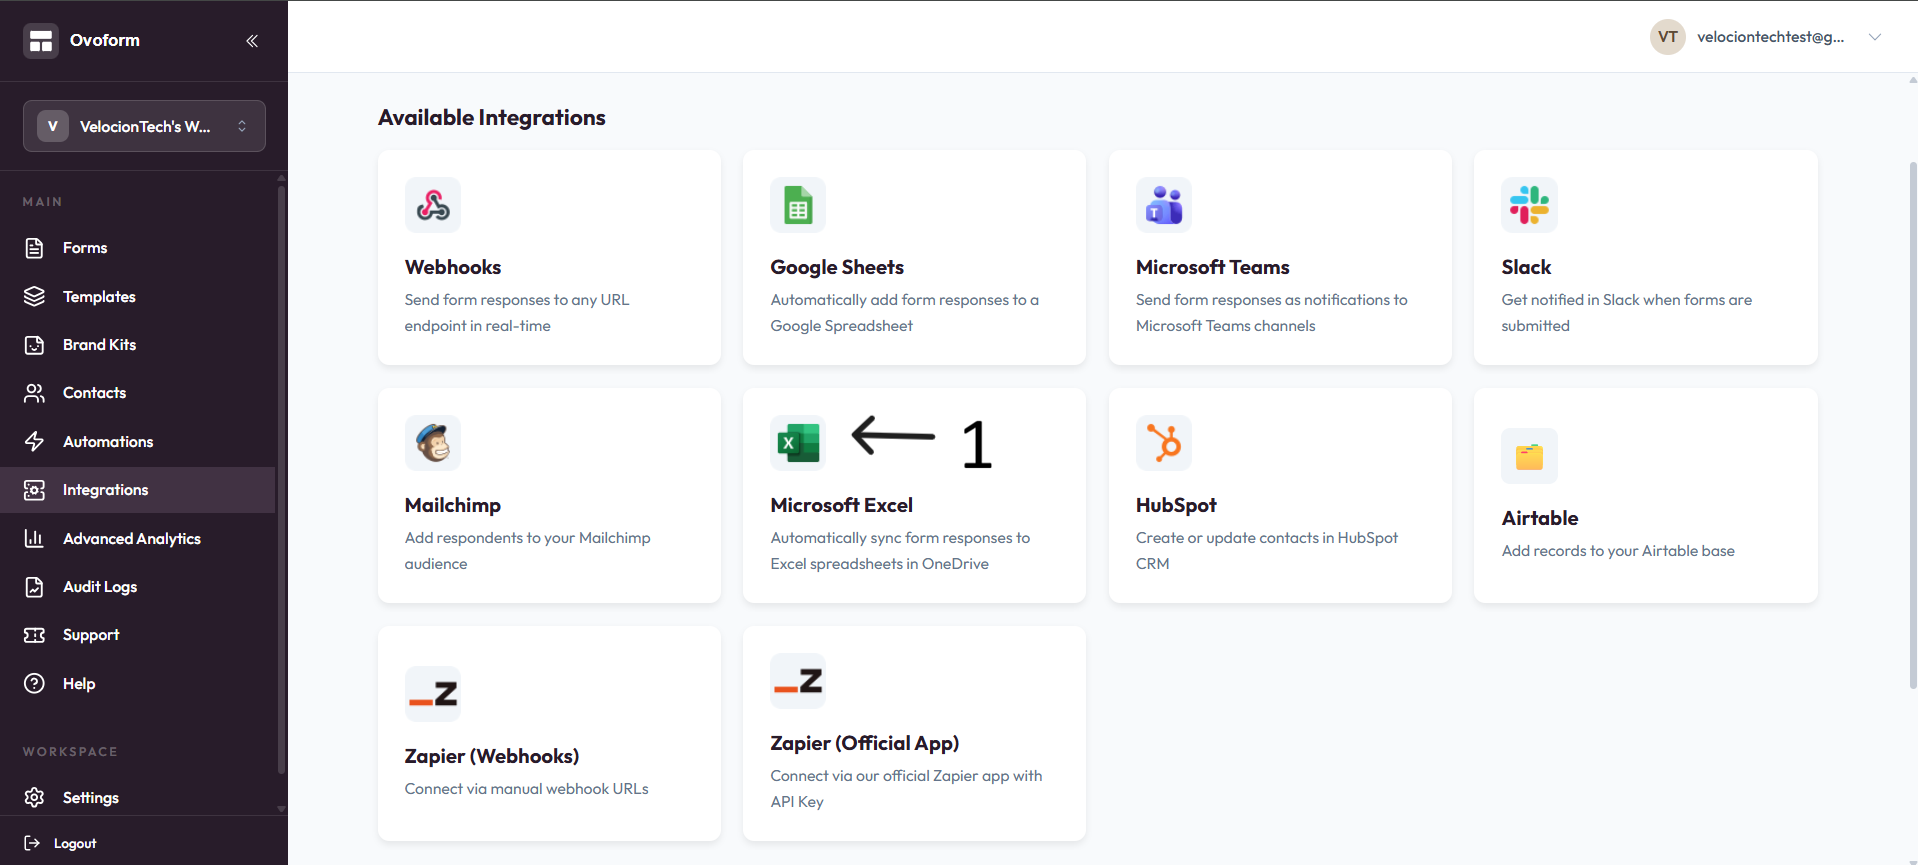Click the Microsoft Excel icon
Viewport: 1918px width, 865px height.
pyautogui.click(x=798, y=443)
